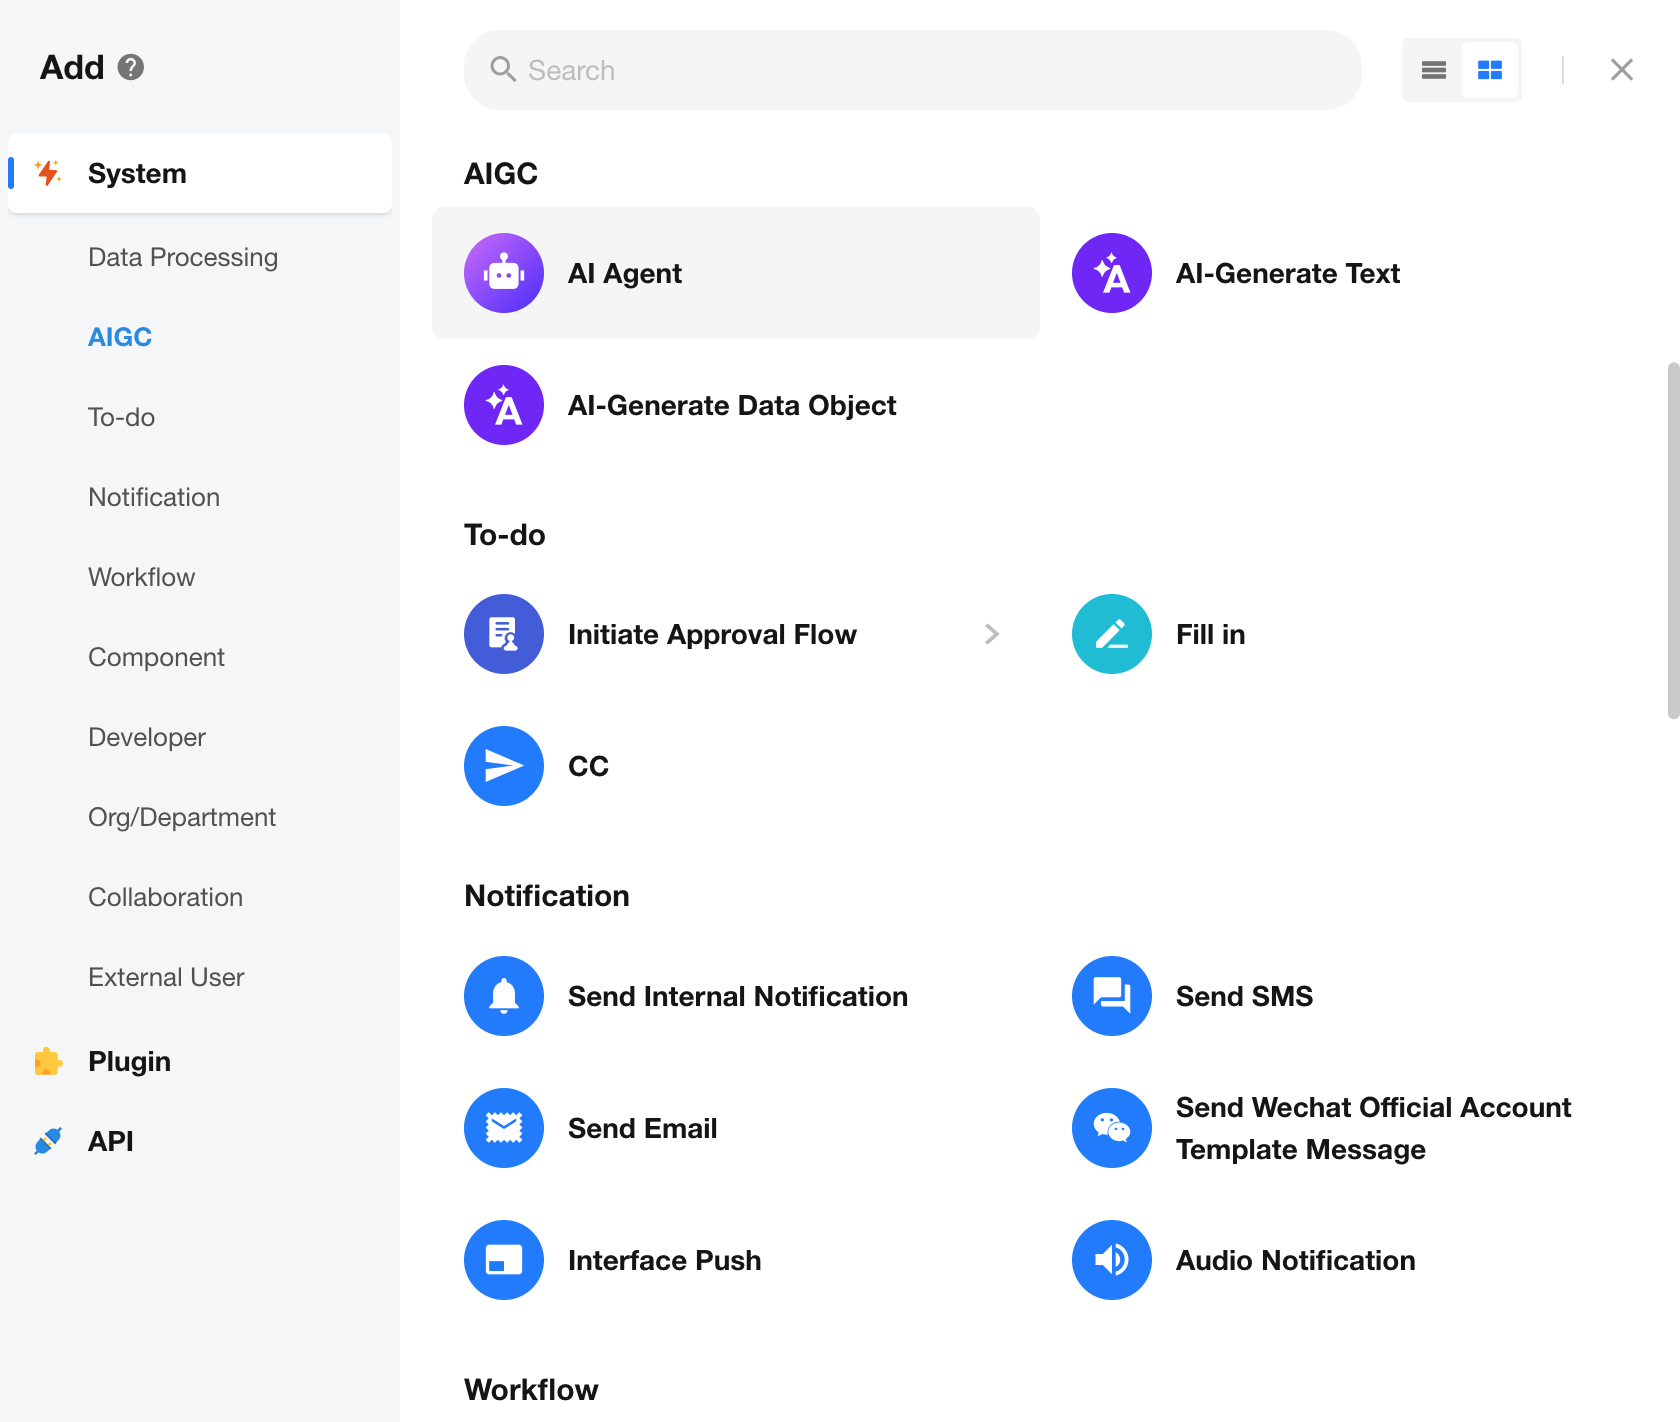Pick the Send Email envelope icon
This screenshot has width=1680, height=1422.
click(504, 1128)
